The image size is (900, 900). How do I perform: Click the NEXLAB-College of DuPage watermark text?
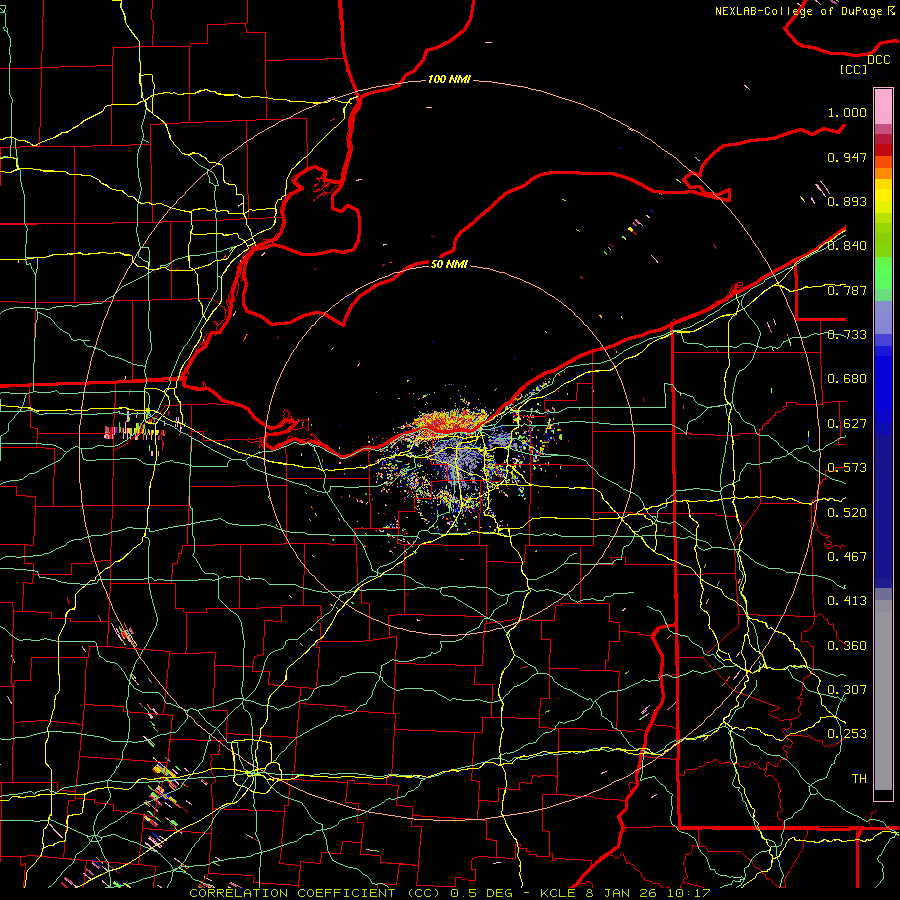(805, 11)
